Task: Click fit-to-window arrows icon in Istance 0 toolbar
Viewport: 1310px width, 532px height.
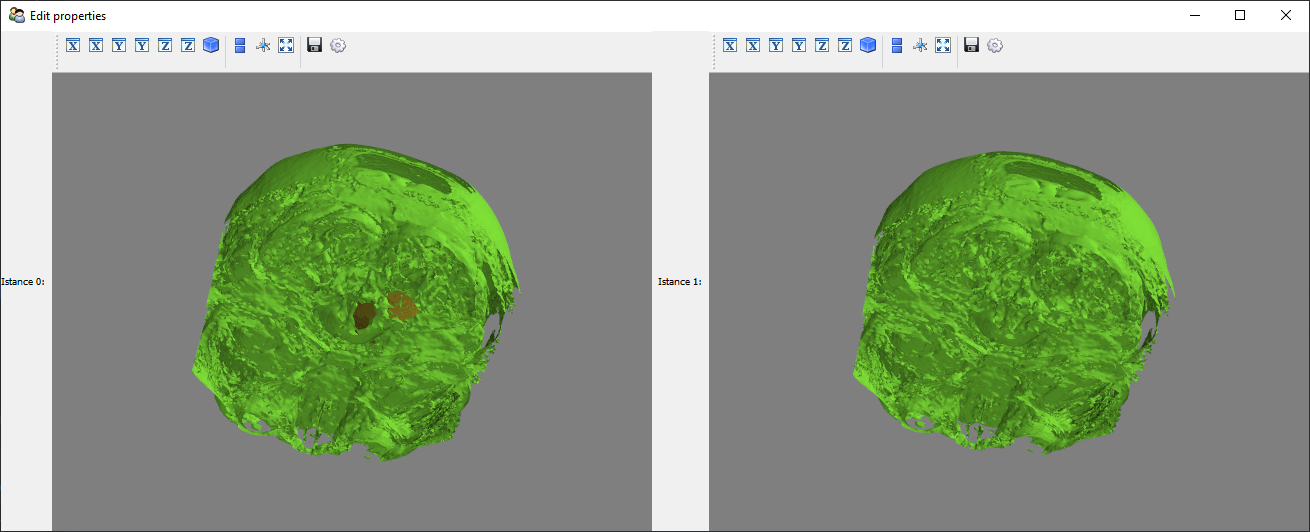Action: click(x=286, y=45)
